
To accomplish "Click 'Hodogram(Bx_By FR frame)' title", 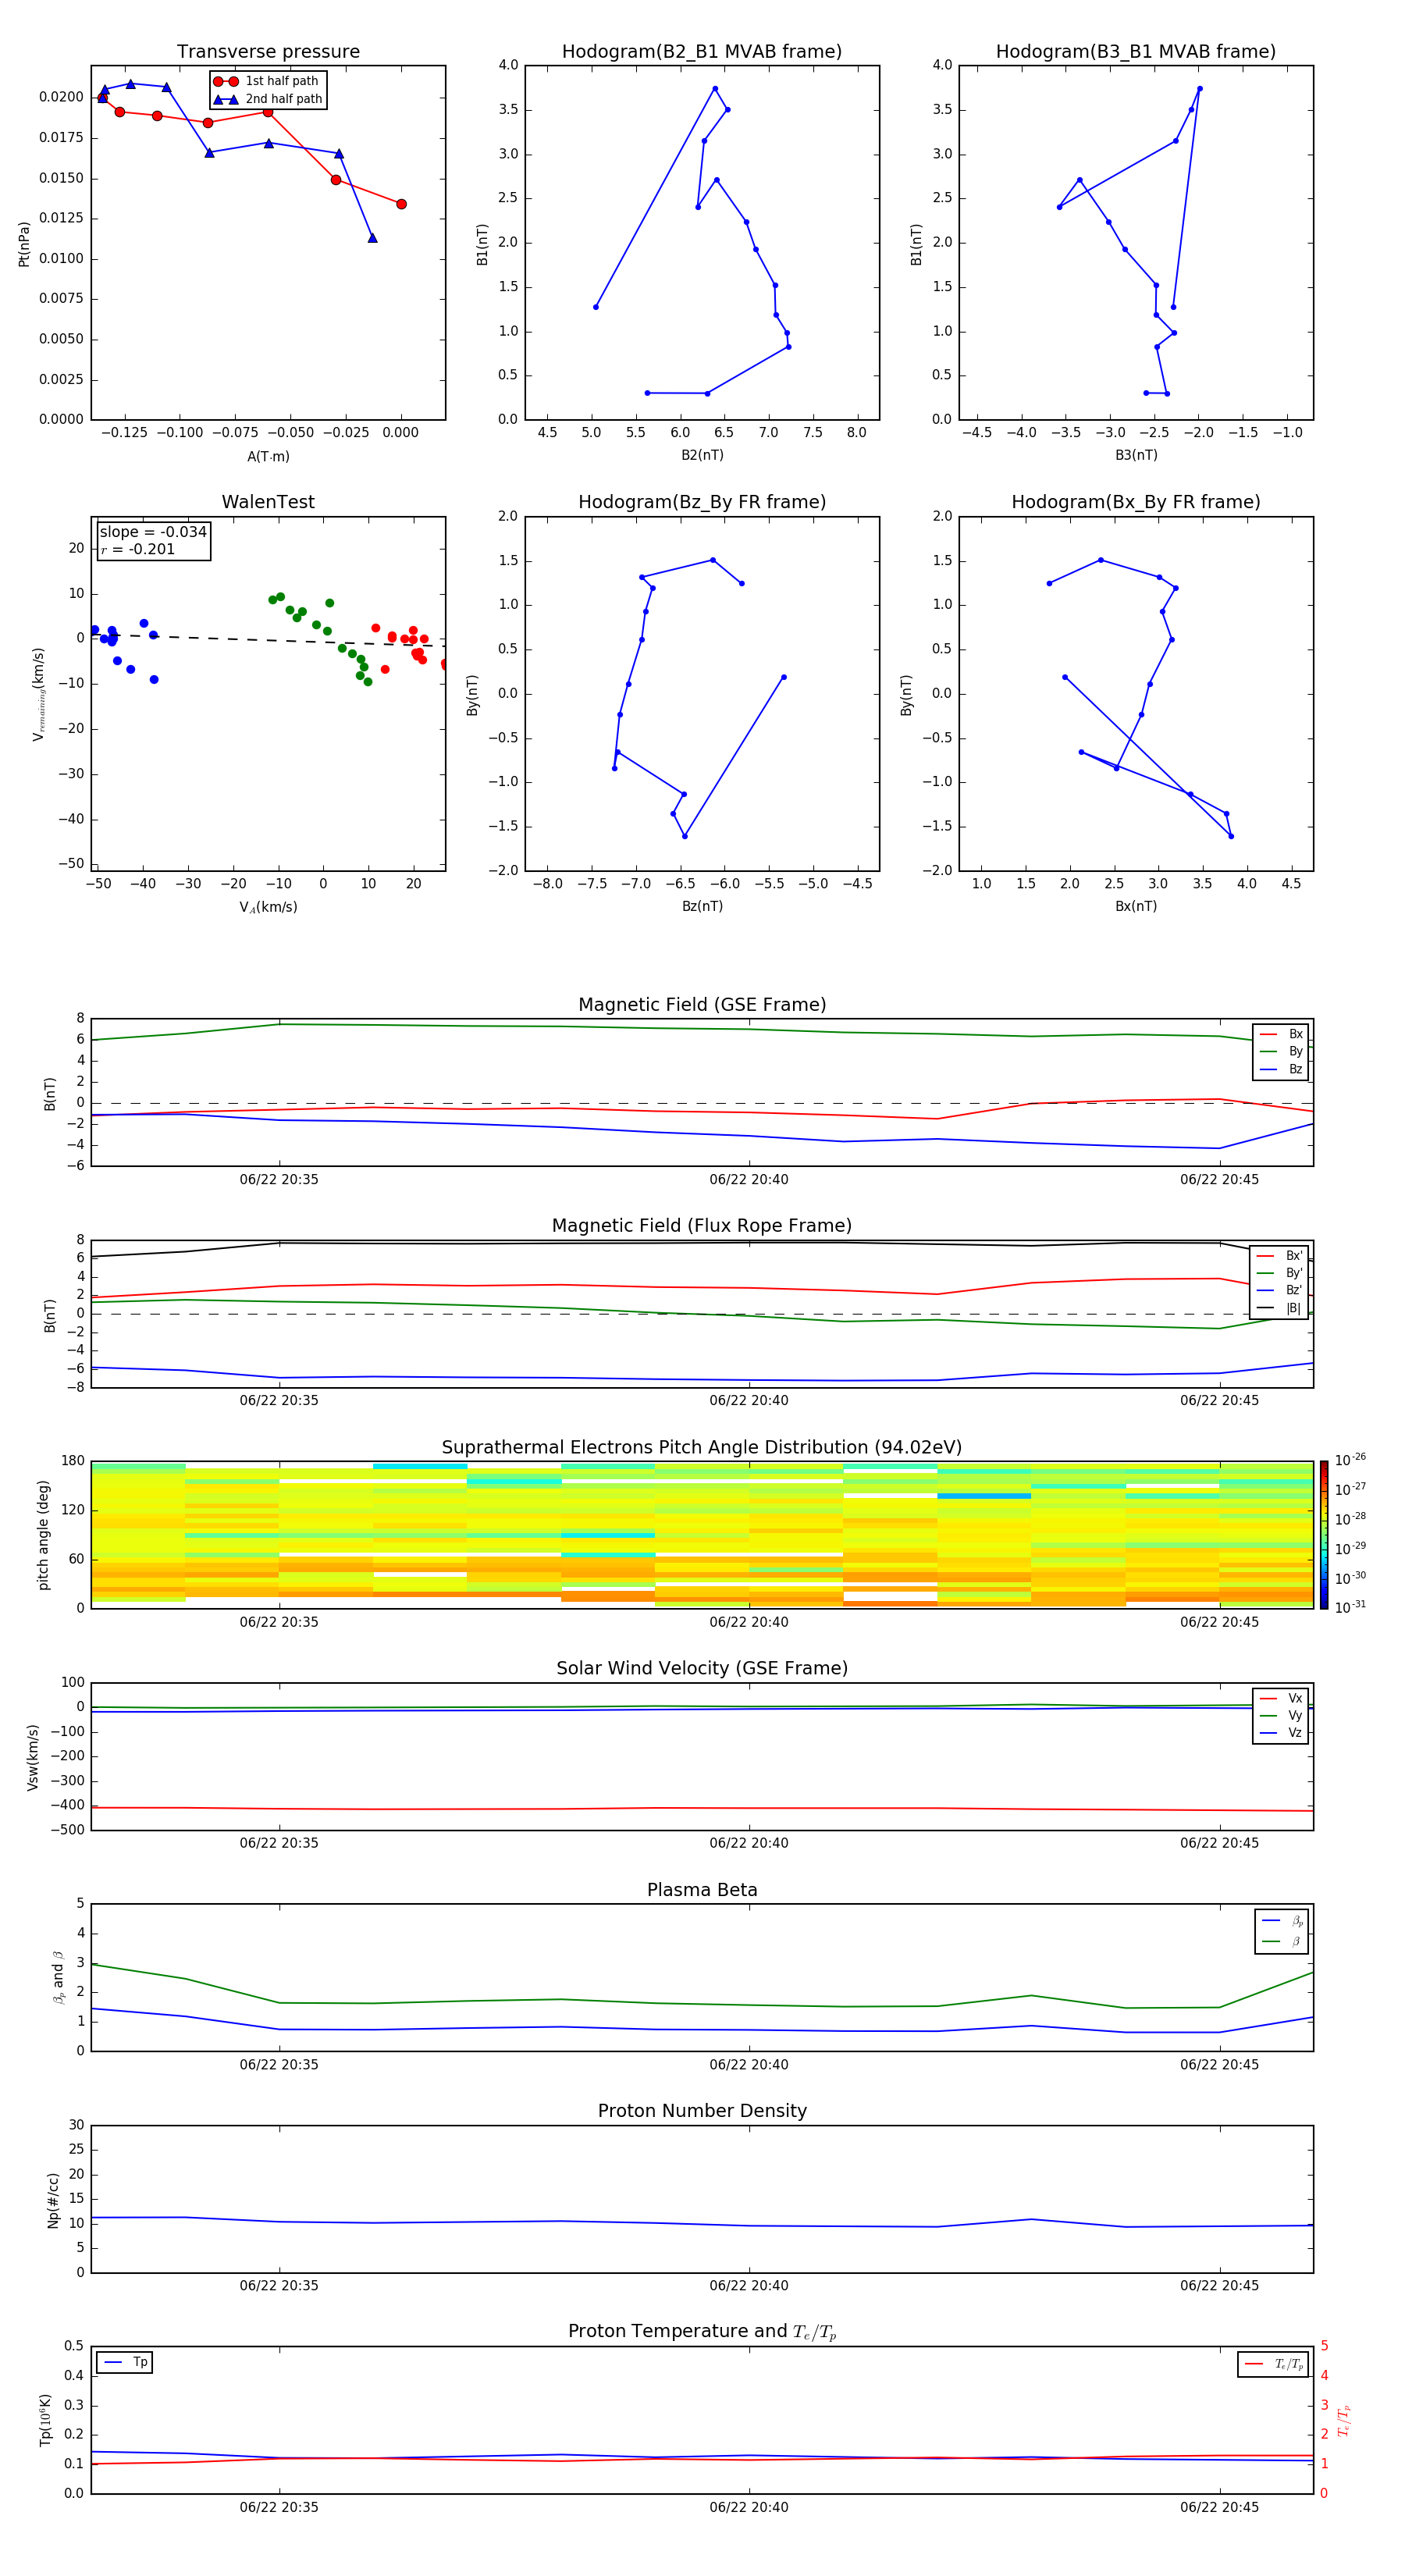I will 1136,502.
